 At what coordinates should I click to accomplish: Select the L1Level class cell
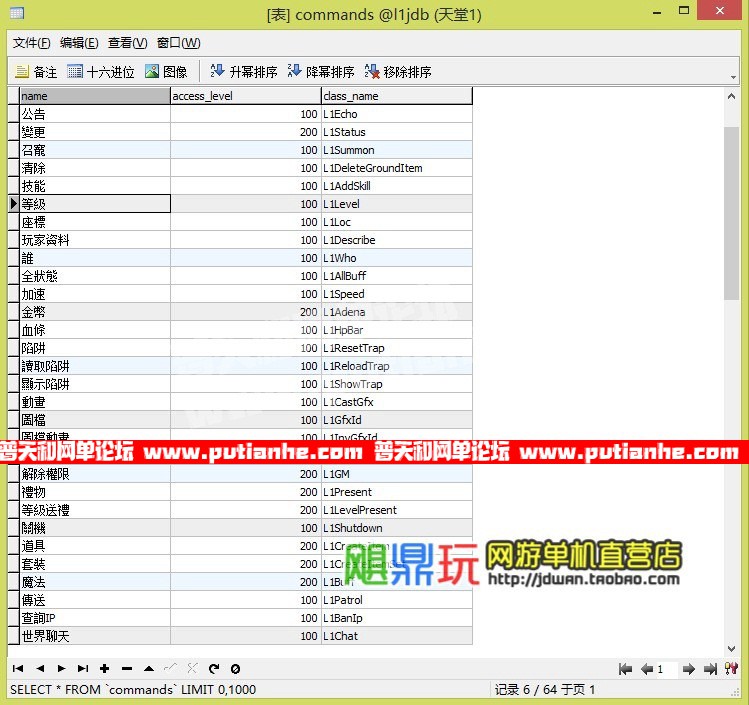pos(397,204)
